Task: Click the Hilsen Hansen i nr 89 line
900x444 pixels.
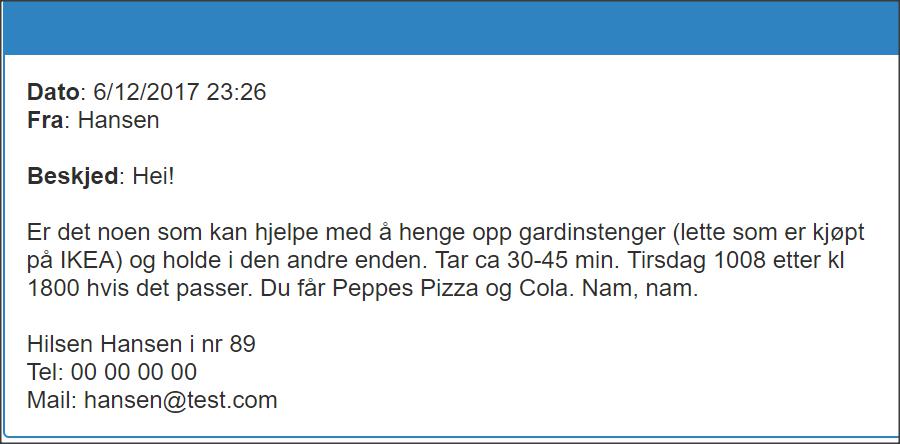Action: 141,345
